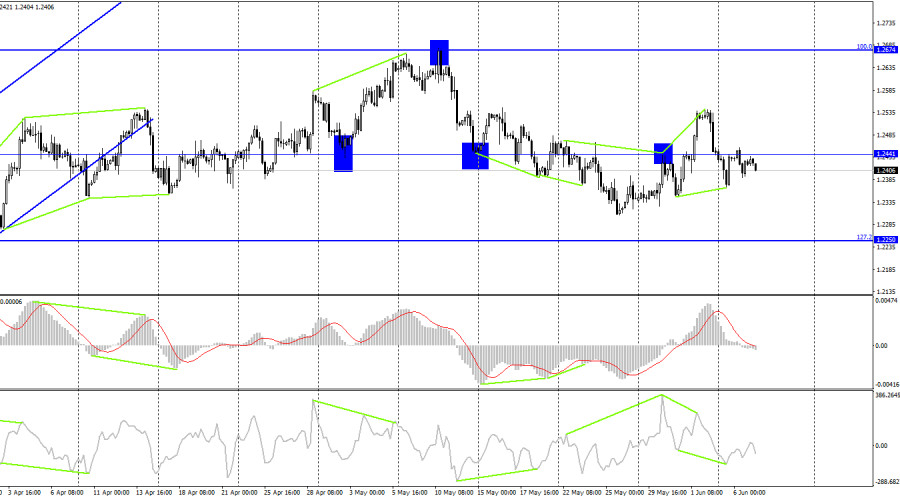Click the 10 May 08:00 time label
Screen dimensions: 900x500
(x=452, y=493)
